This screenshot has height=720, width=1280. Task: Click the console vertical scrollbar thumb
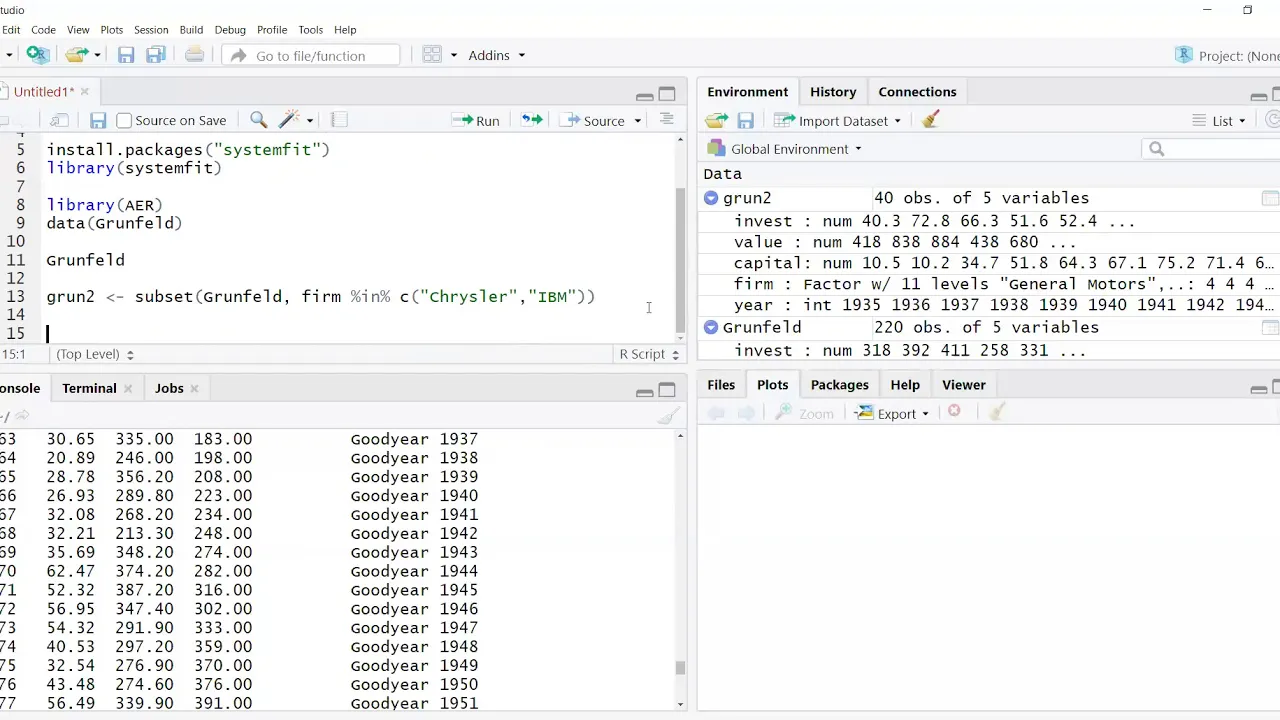[681, 668]
